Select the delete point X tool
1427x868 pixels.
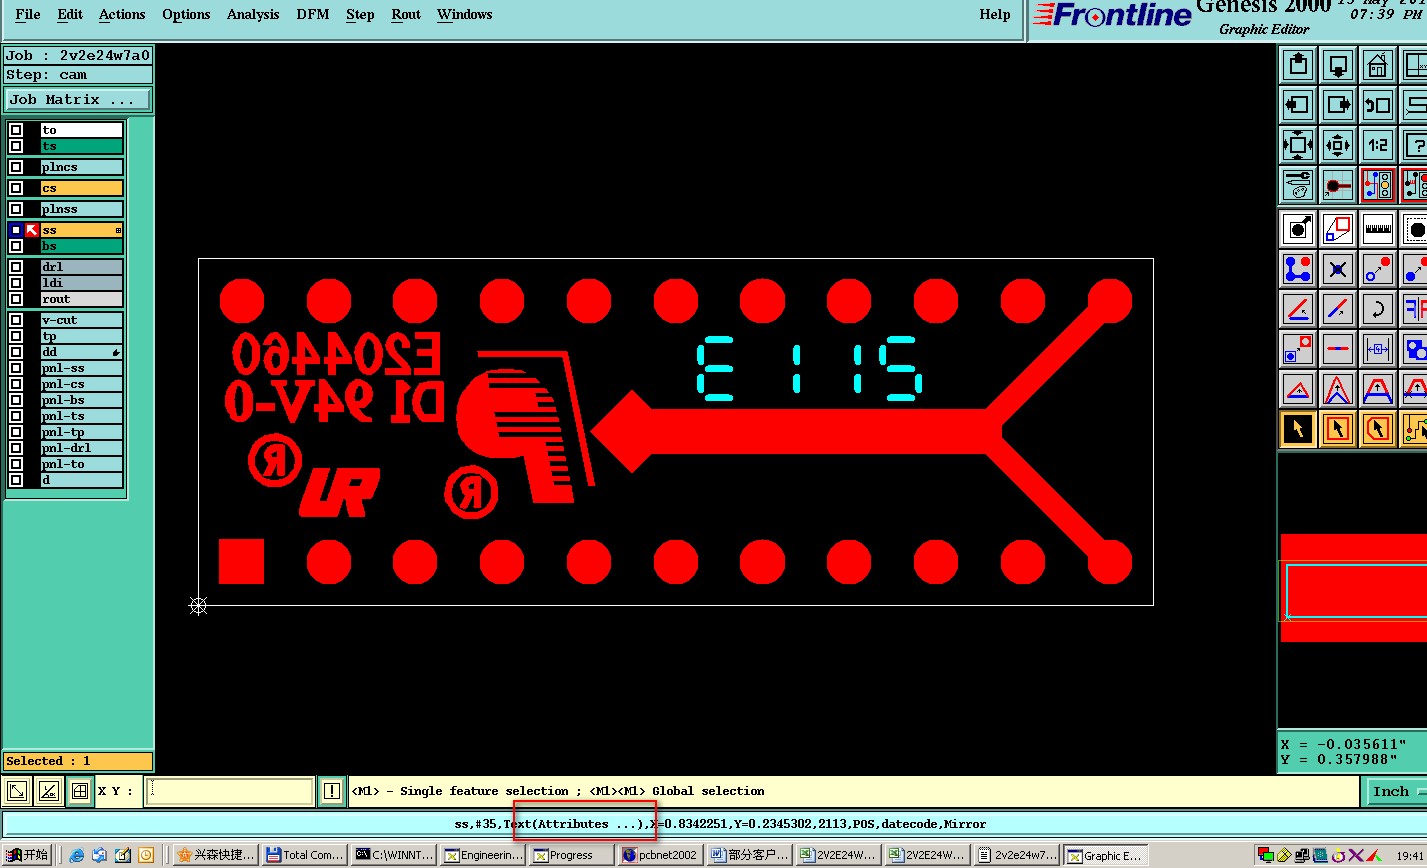(1338, 269)
